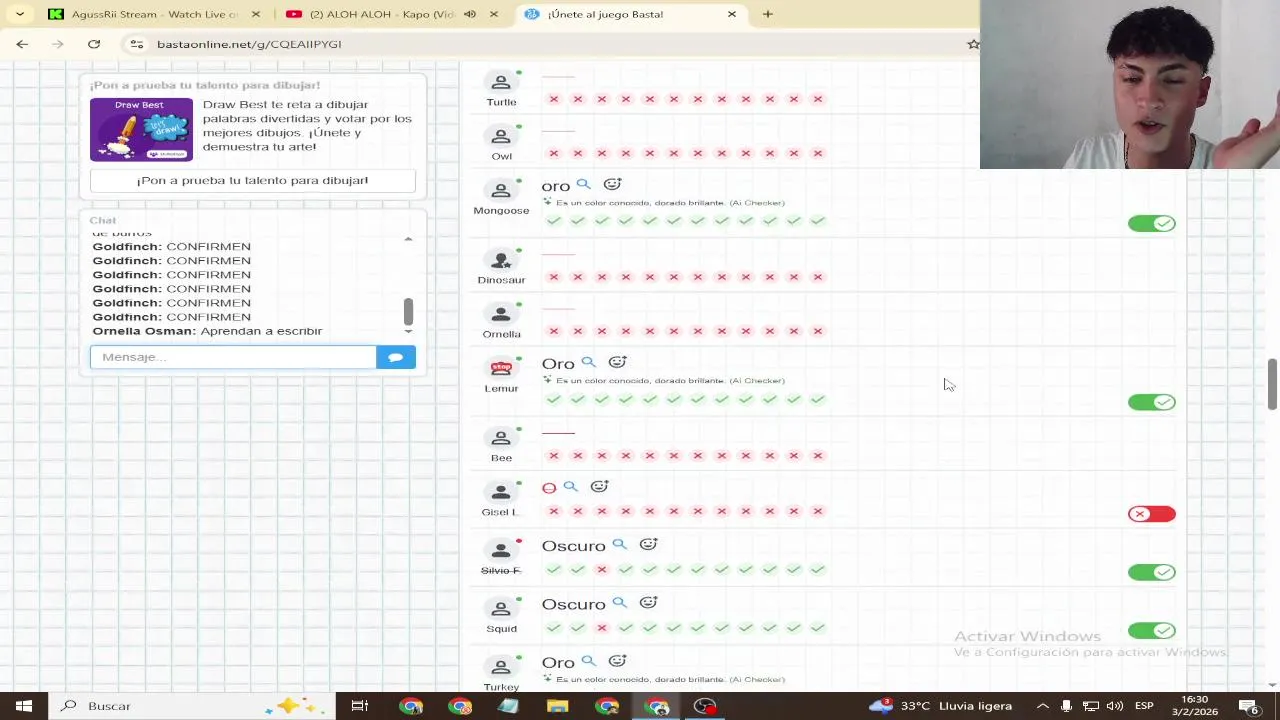React to Squid's Oscuro answer

pyautogui.click(x=649, y=603)
